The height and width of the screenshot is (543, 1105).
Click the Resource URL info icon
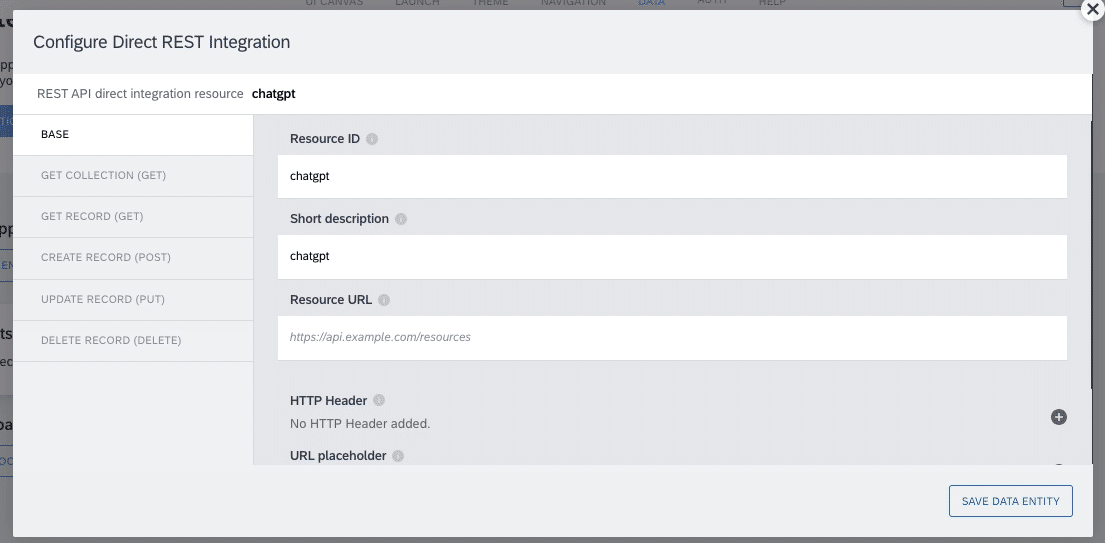pos(384,300)
